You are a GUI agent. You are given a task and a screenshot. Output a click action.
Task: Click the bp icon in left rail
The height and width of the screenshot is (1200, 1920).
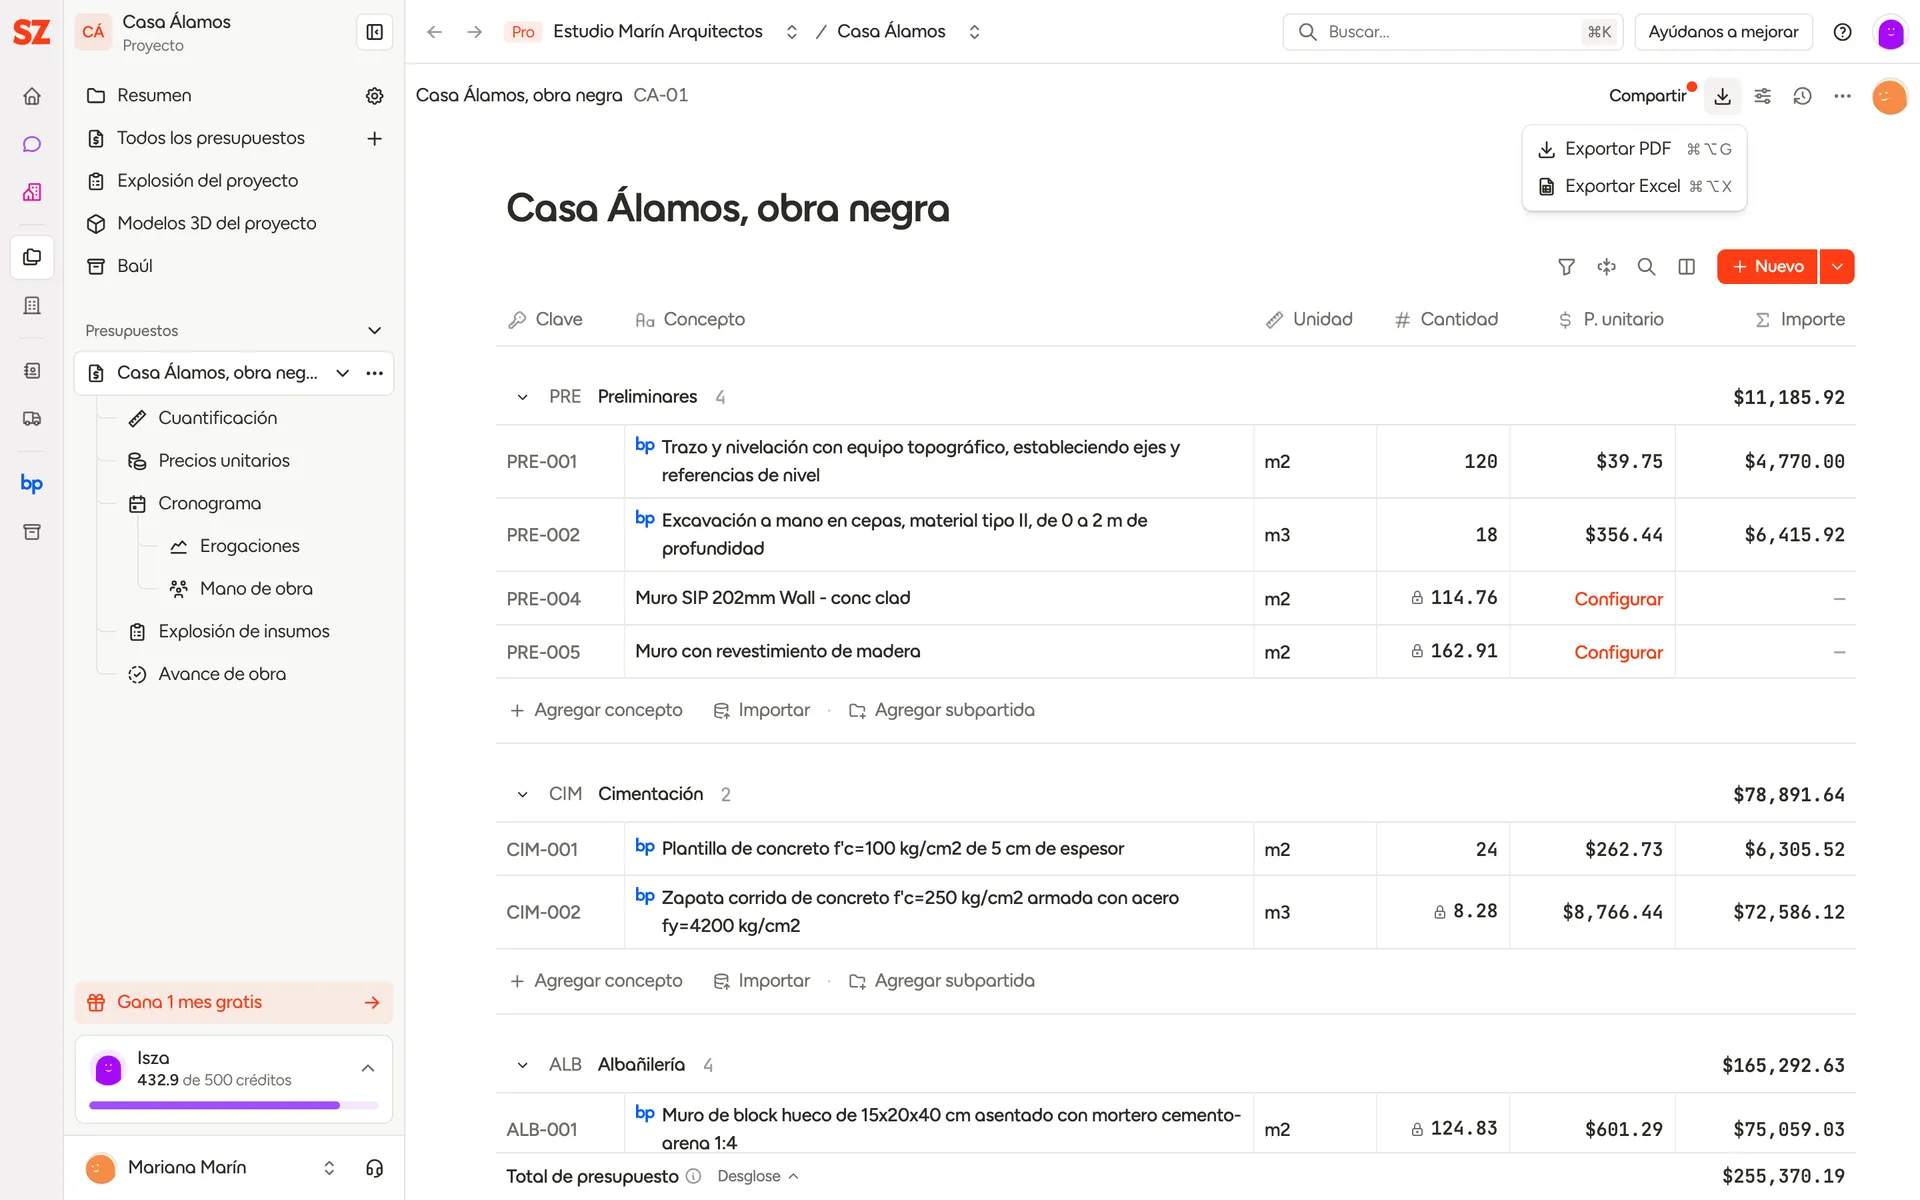click(x=32, y=484)
